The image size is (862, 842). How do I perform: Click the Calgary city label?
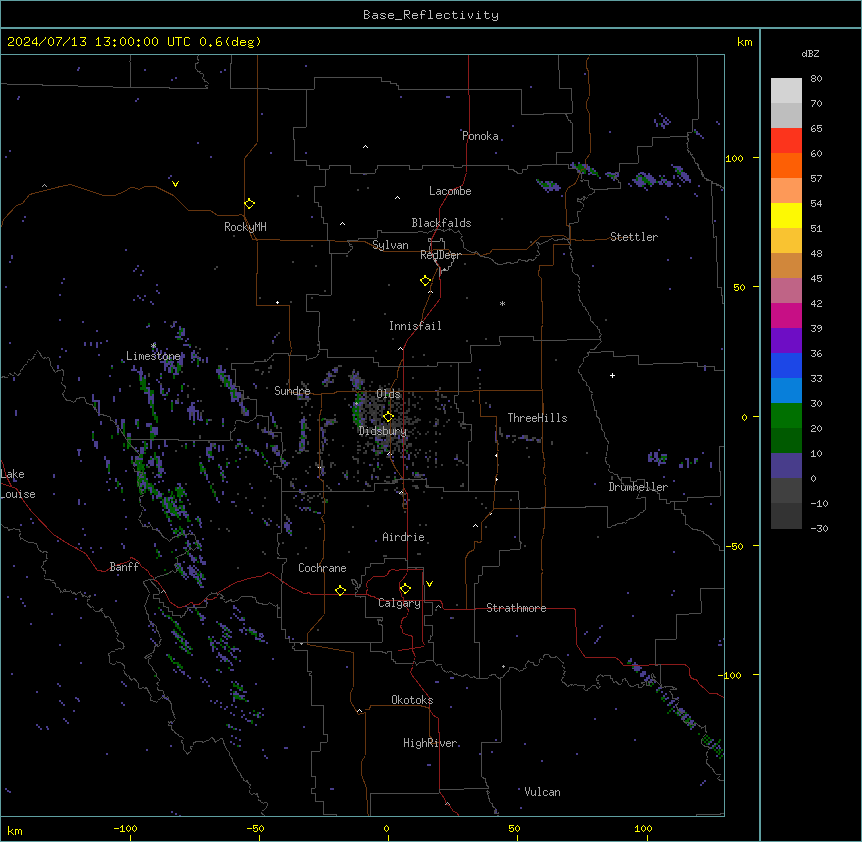399,603
